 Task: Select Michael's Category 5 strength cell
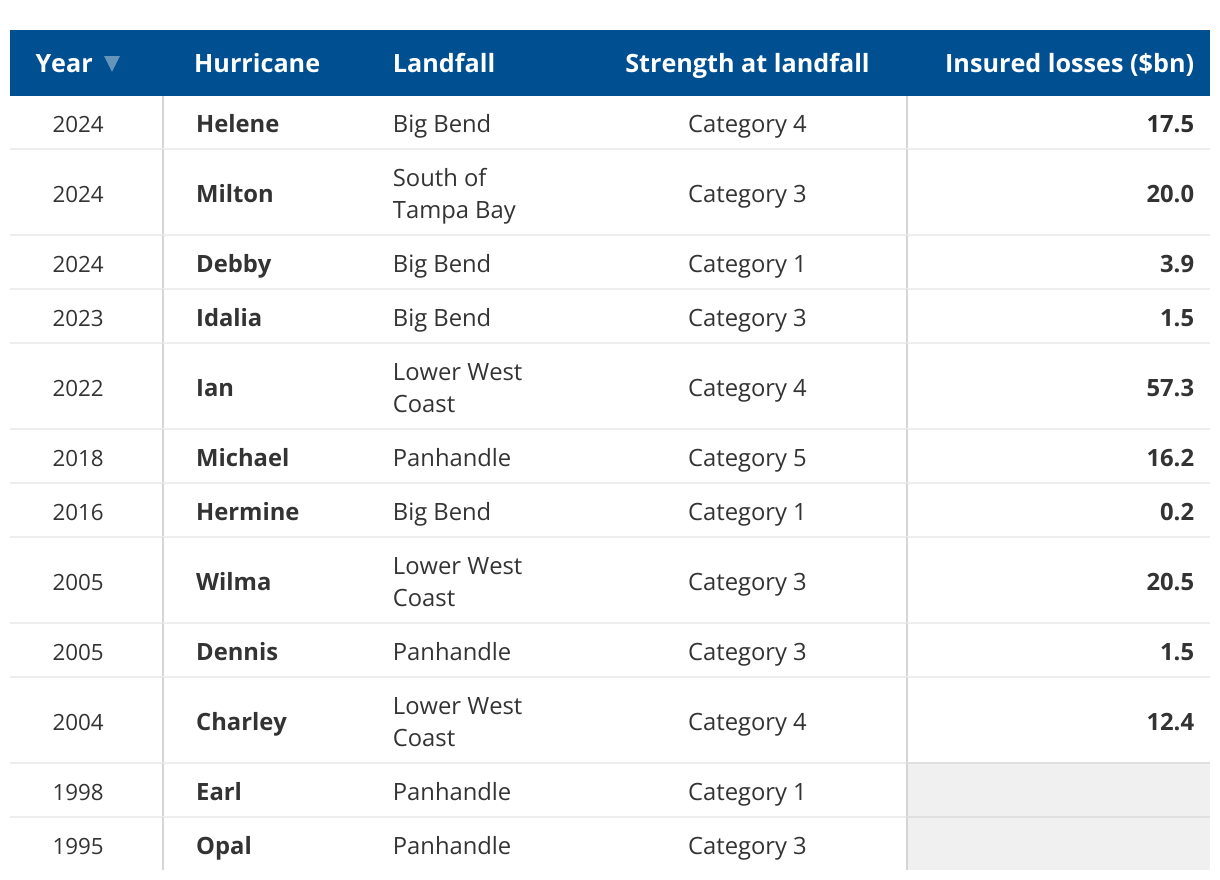point(747,458)
